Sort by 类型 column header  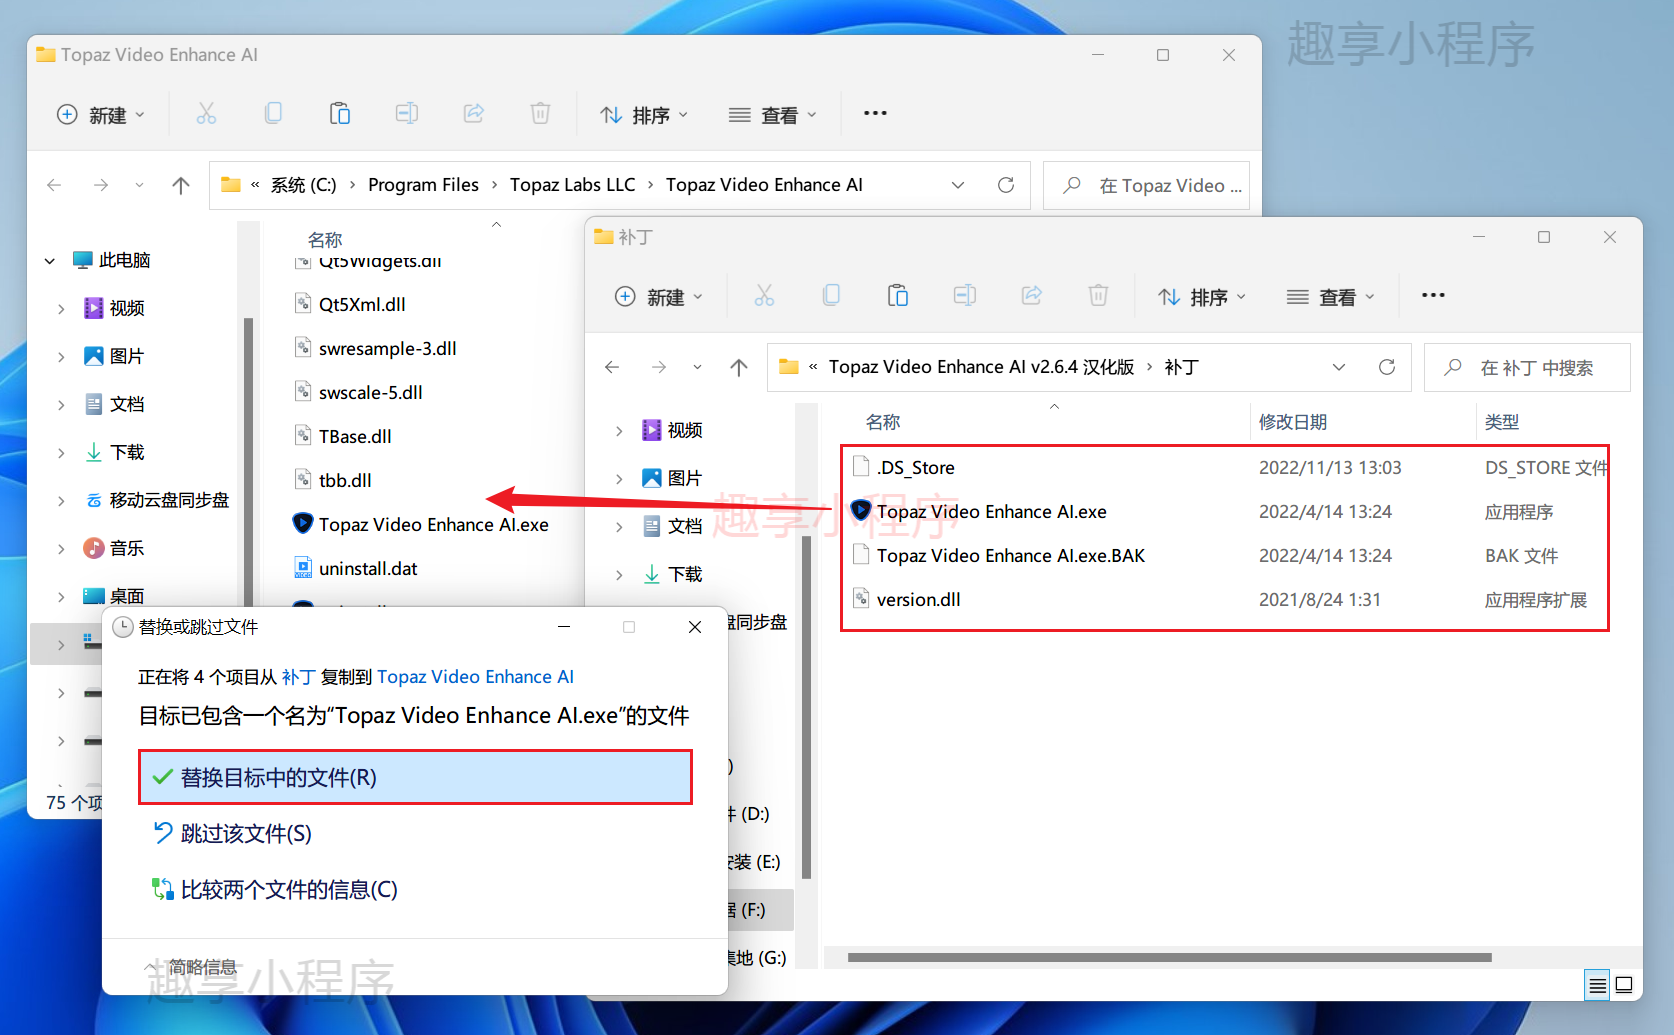[x=1501, y=422]
